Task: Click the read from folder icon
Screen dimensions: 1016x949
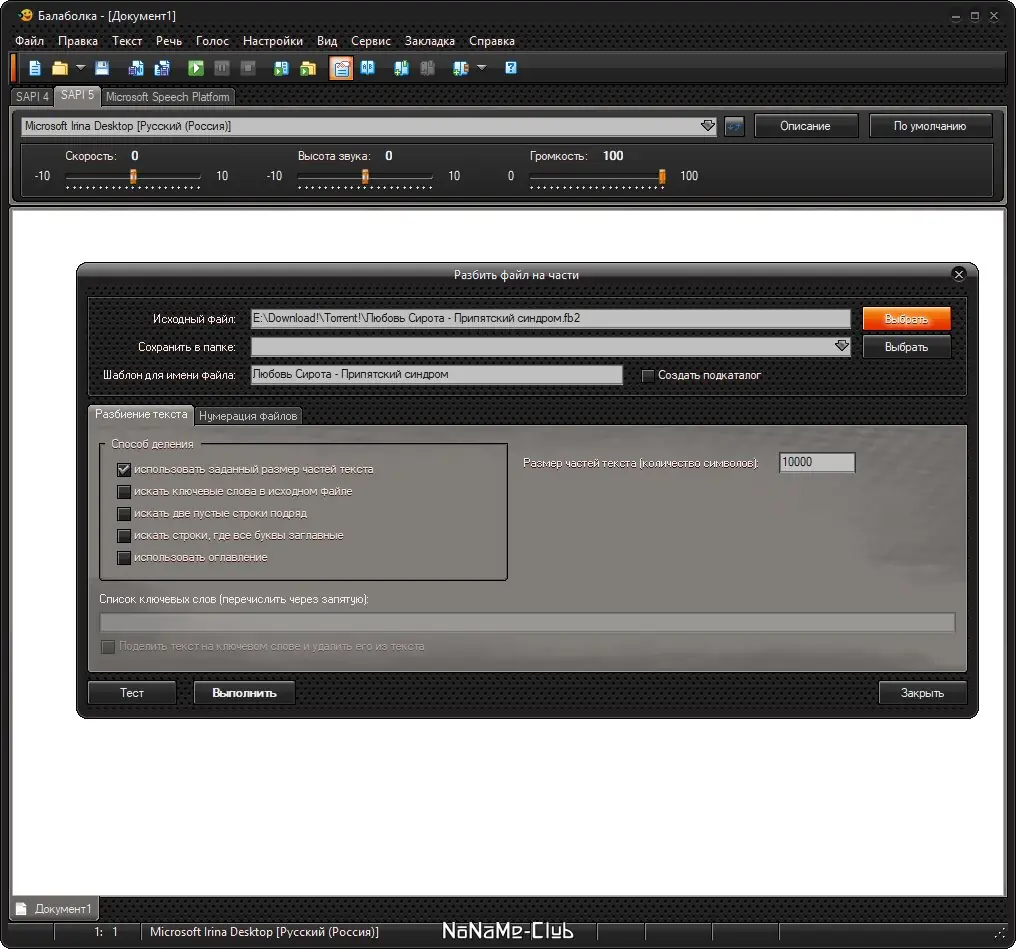Action: coord(308,68)
